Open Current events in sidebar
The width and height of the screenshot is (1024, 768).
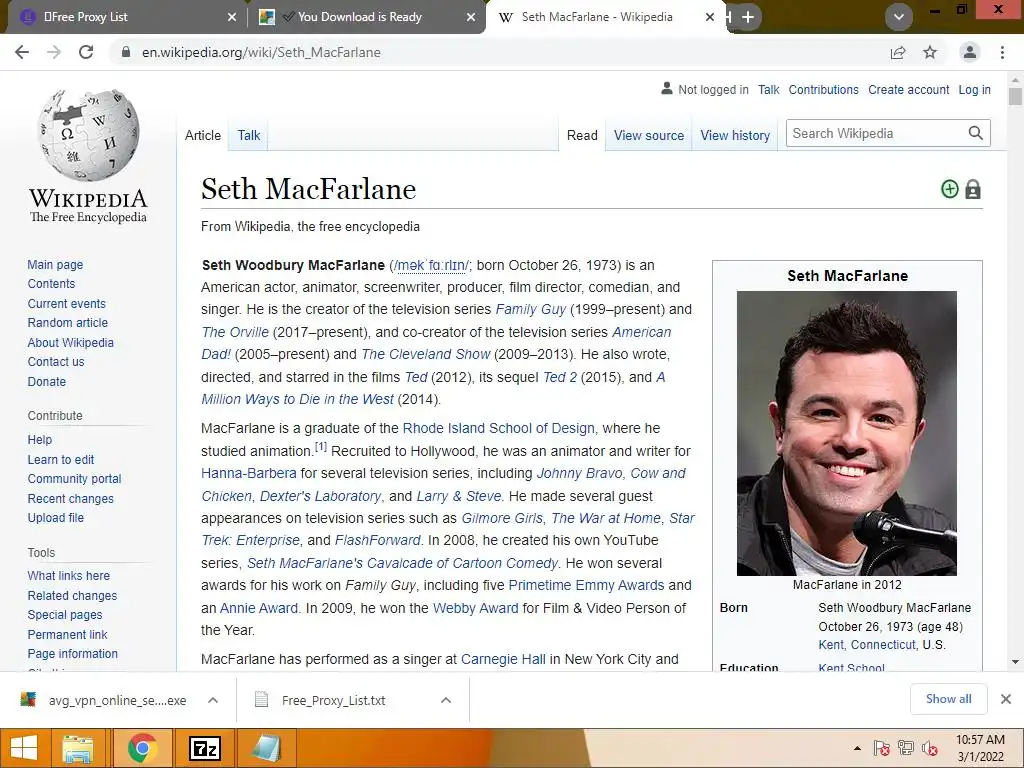click(67, 304)
